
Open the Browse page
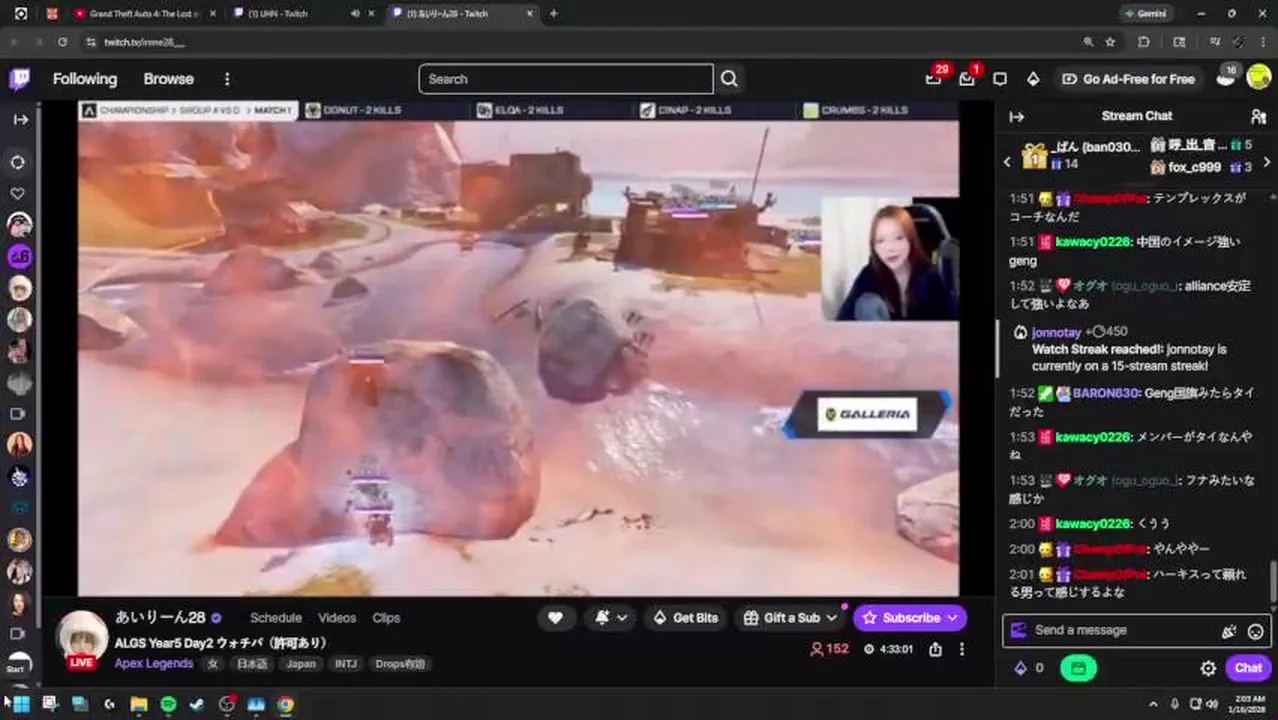168,79
